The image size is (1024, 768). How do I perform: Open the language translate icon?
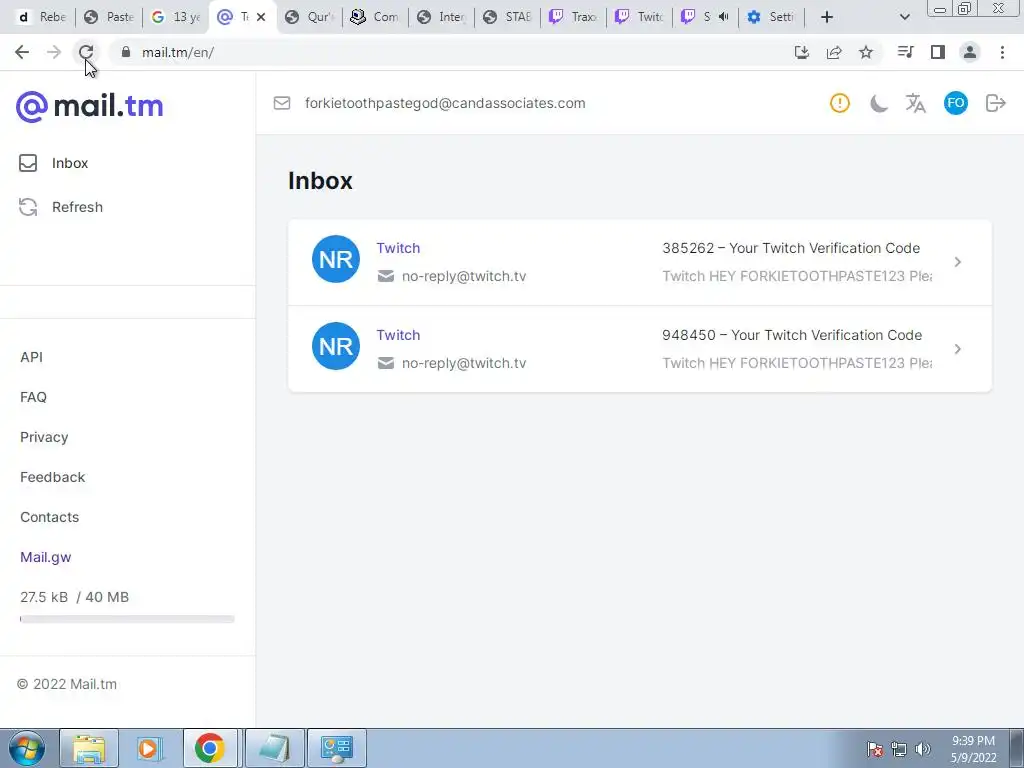tap(916, 103)
